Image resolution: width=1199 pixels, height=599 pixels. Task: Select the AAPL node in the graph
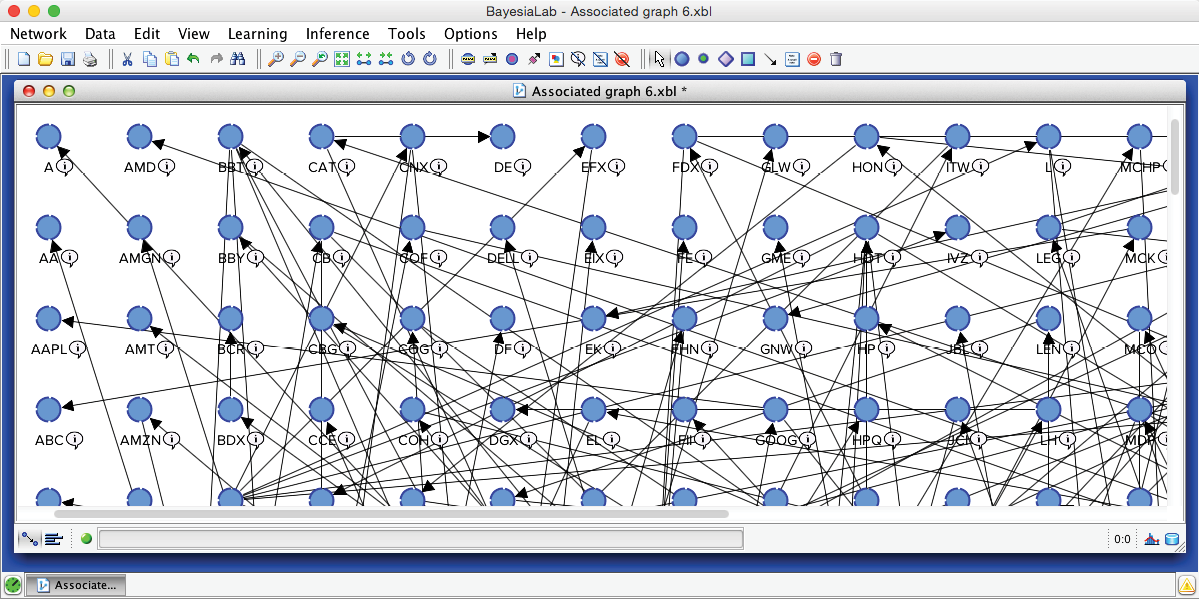(x=48, y=319)
